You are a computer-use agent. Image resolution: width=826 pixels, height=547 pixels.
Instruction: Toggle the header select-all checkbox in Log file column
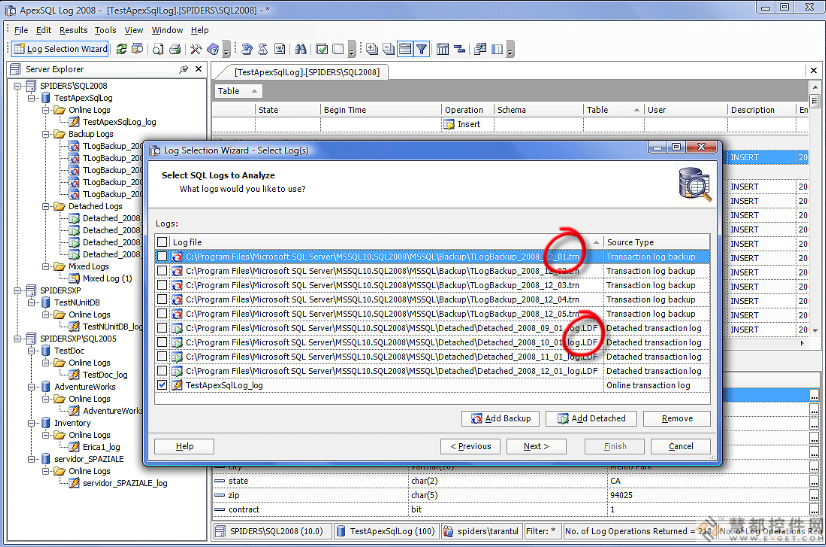[x=162, y=242]
